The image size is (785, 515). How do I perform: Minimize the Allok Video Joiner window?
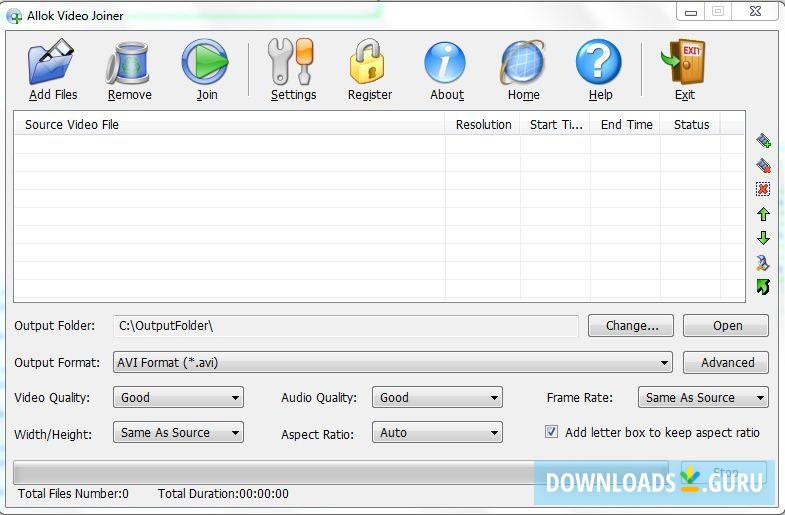(691, 12)
